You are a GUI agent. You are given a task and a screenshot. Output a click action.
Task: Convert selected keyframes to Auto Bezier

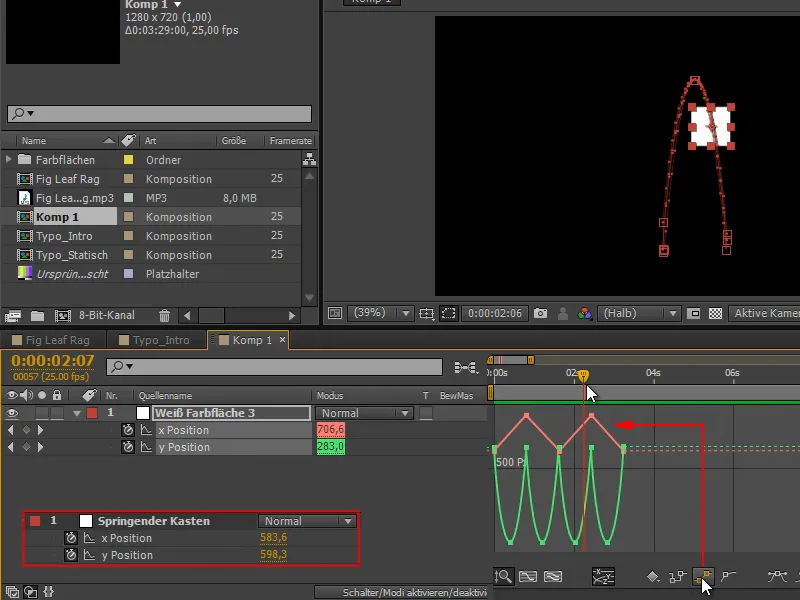coord(729,577)
